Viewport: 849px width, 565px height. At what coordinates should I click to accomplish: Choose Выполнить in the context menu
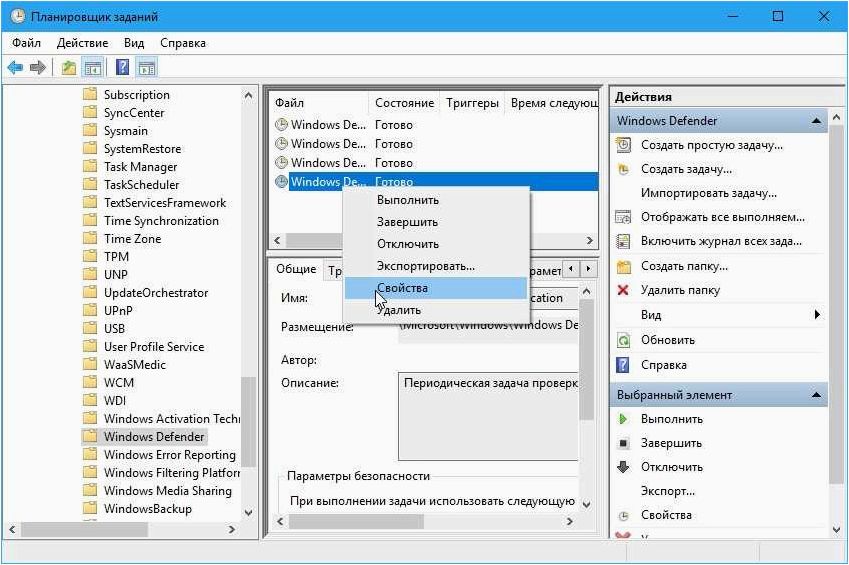coord(436,200)
